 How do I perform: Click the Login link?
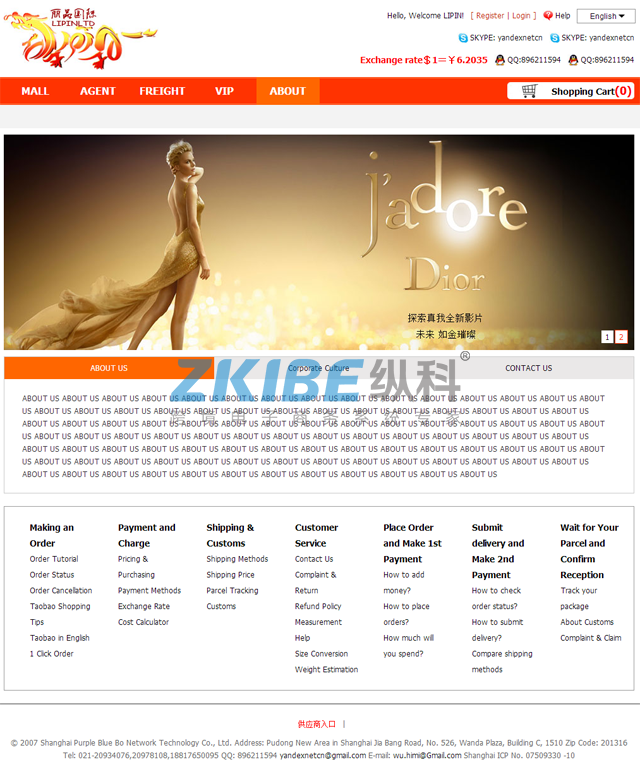tap(521, 16)
